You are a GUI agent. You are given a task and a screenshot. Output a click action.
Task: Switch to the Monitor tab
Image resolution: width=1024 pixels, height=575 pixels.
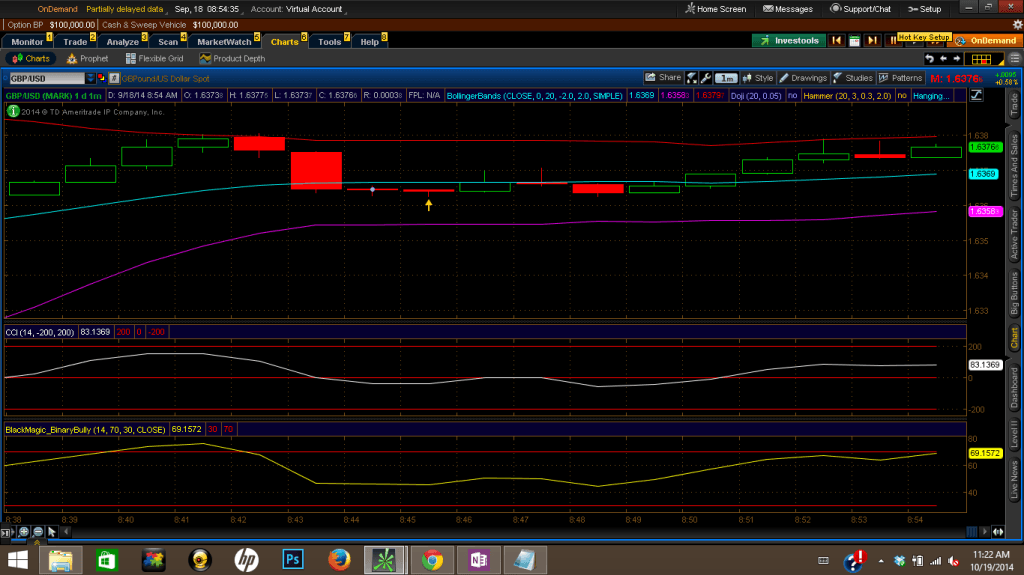click(27, 41)
